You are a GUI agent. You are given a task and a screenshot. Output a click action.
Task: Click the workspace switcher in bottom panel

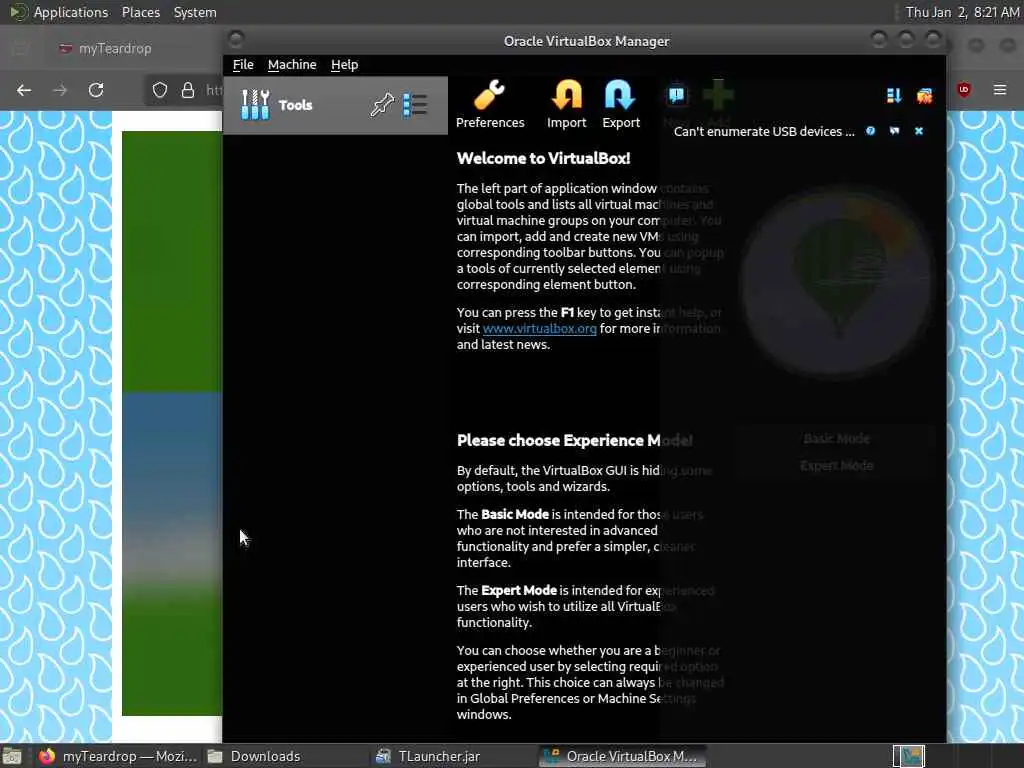click(909, 756)
